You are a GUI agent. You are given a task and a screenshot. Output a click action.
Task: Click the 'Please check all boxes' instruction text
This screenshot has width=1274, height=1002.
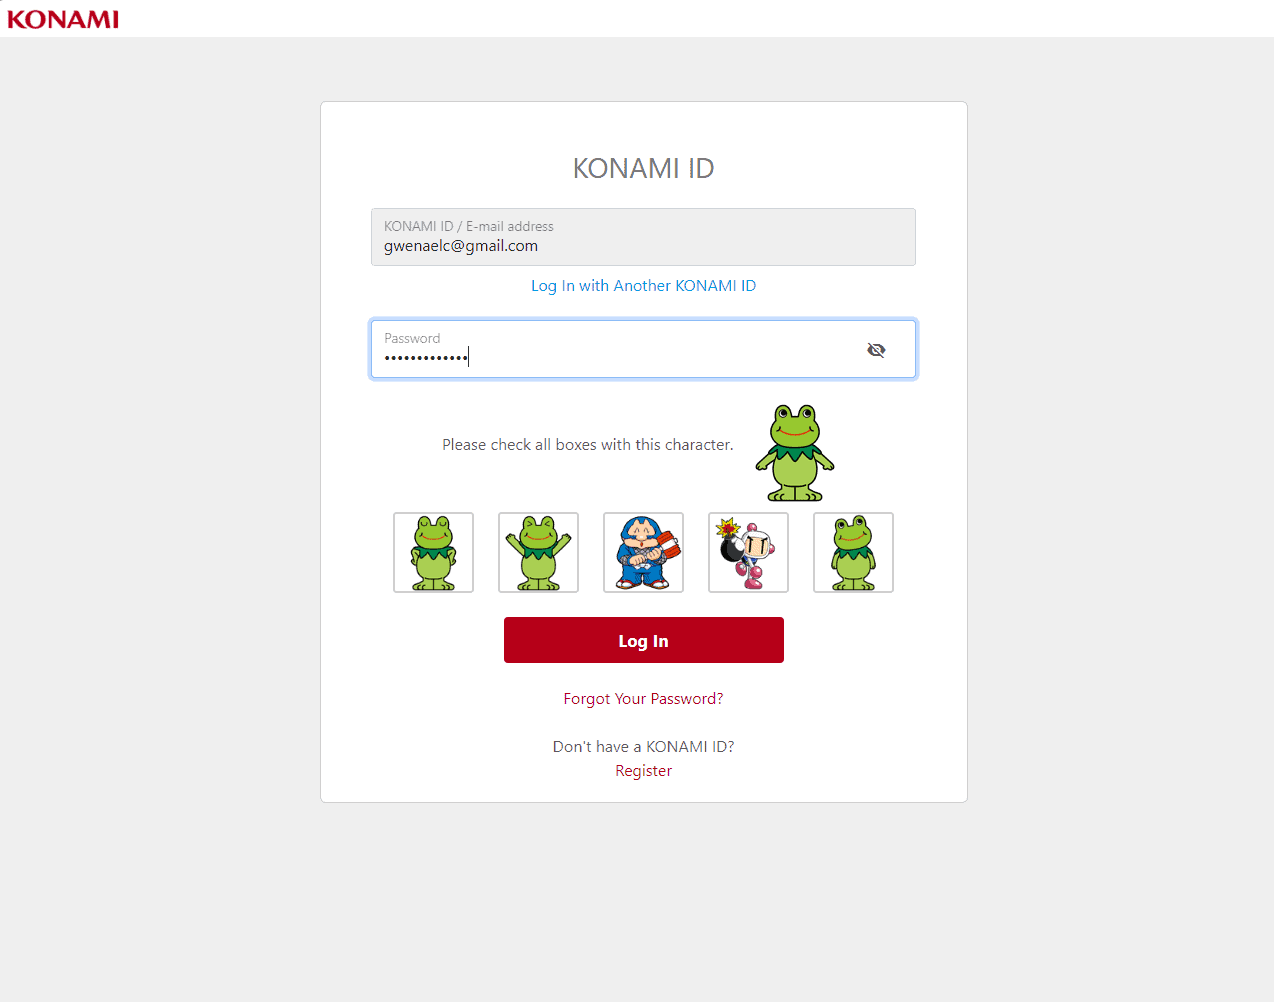point(588,445)
